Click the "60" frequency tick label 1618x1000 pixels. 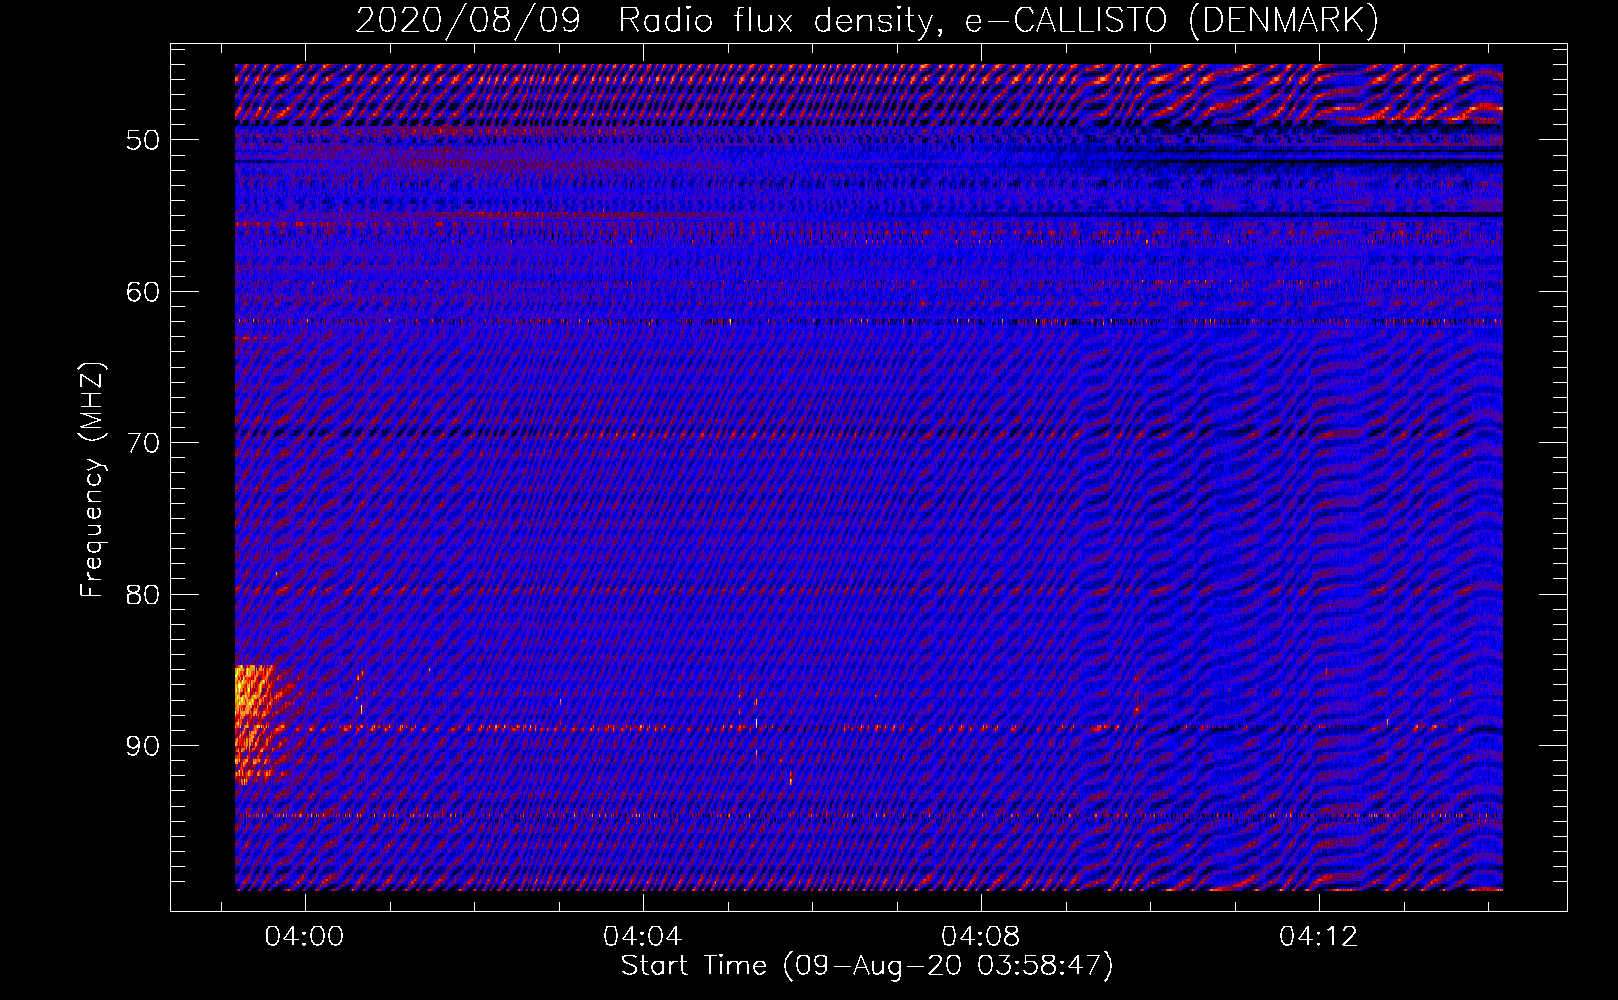click(142, 292)
